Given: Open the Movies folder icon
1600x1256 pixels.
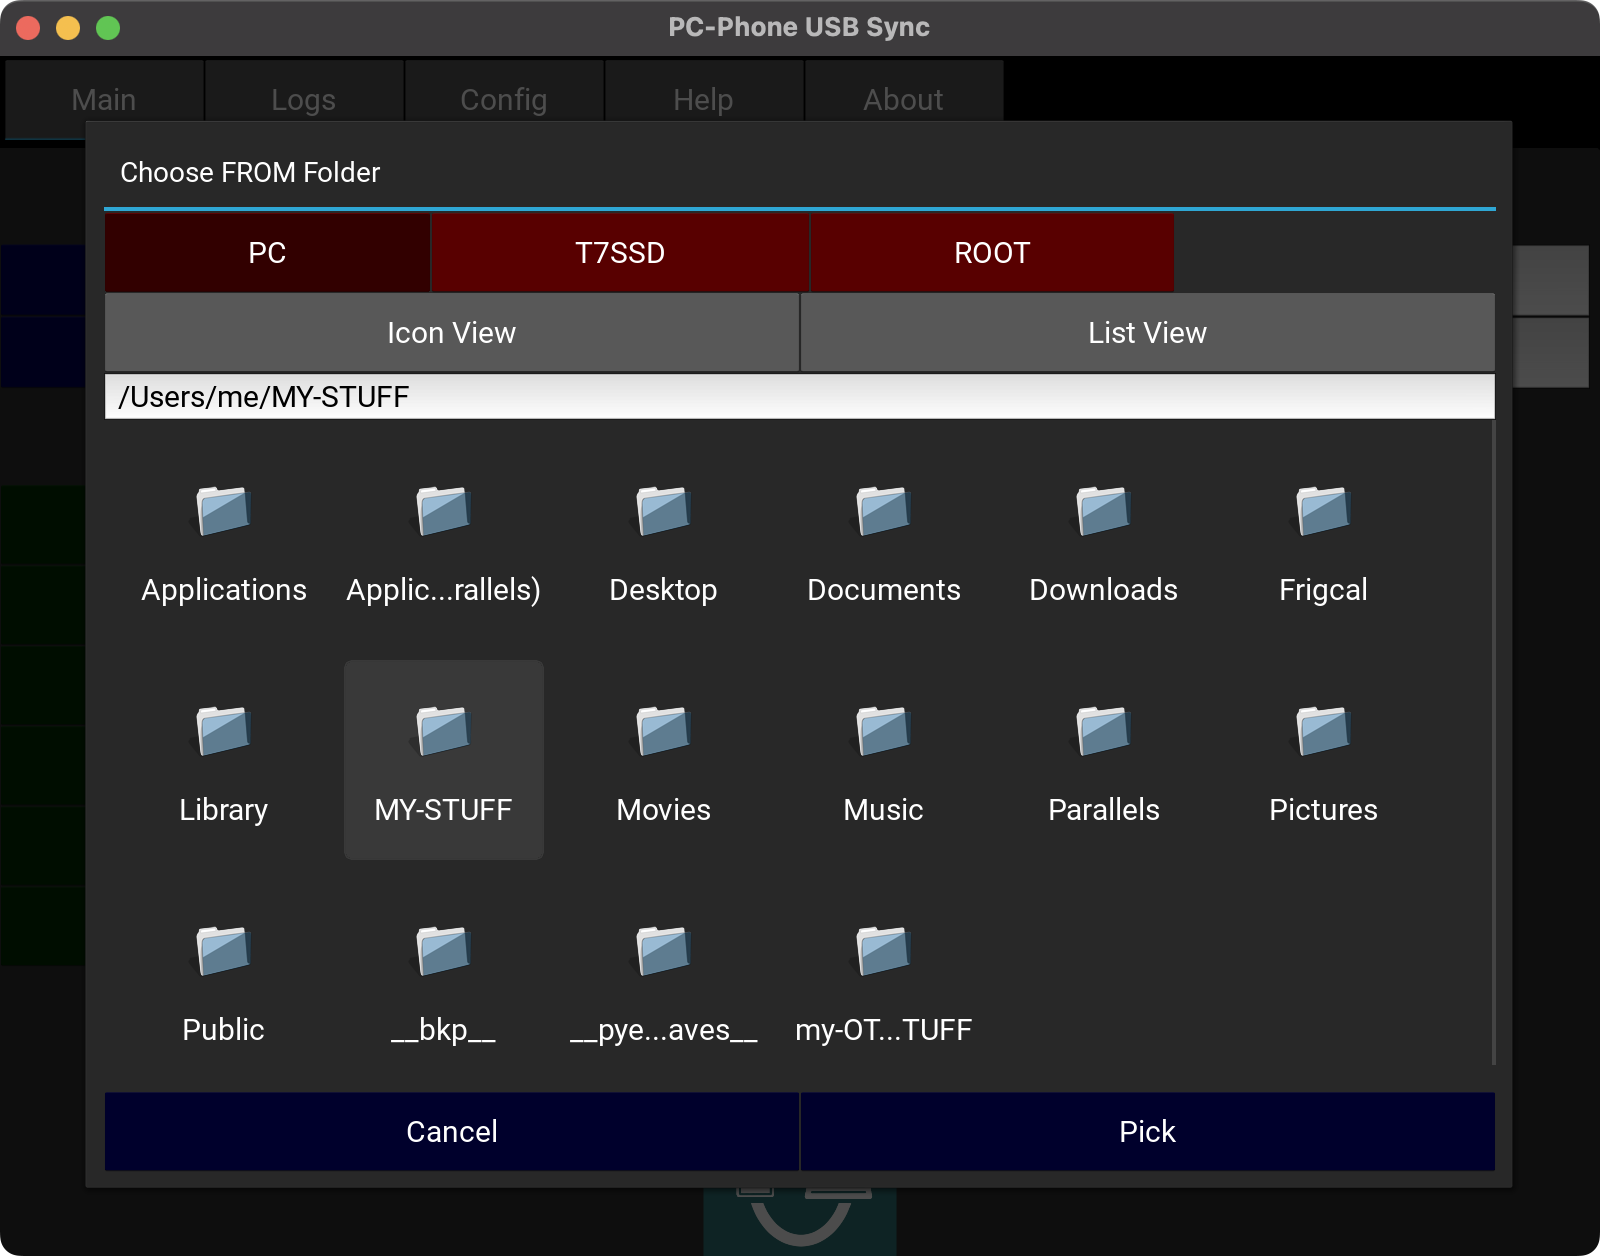Looking at the screenshot, I should [663, 732].
